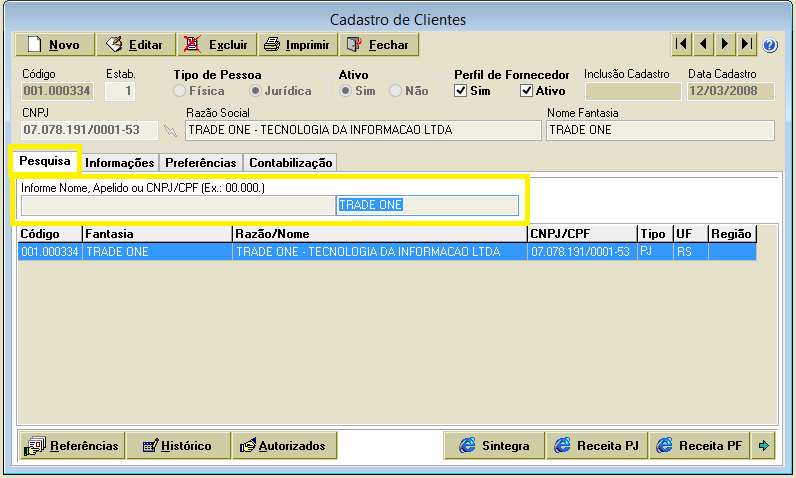
Task: Go to last record arrow
Action: click(x=747, y=45)
